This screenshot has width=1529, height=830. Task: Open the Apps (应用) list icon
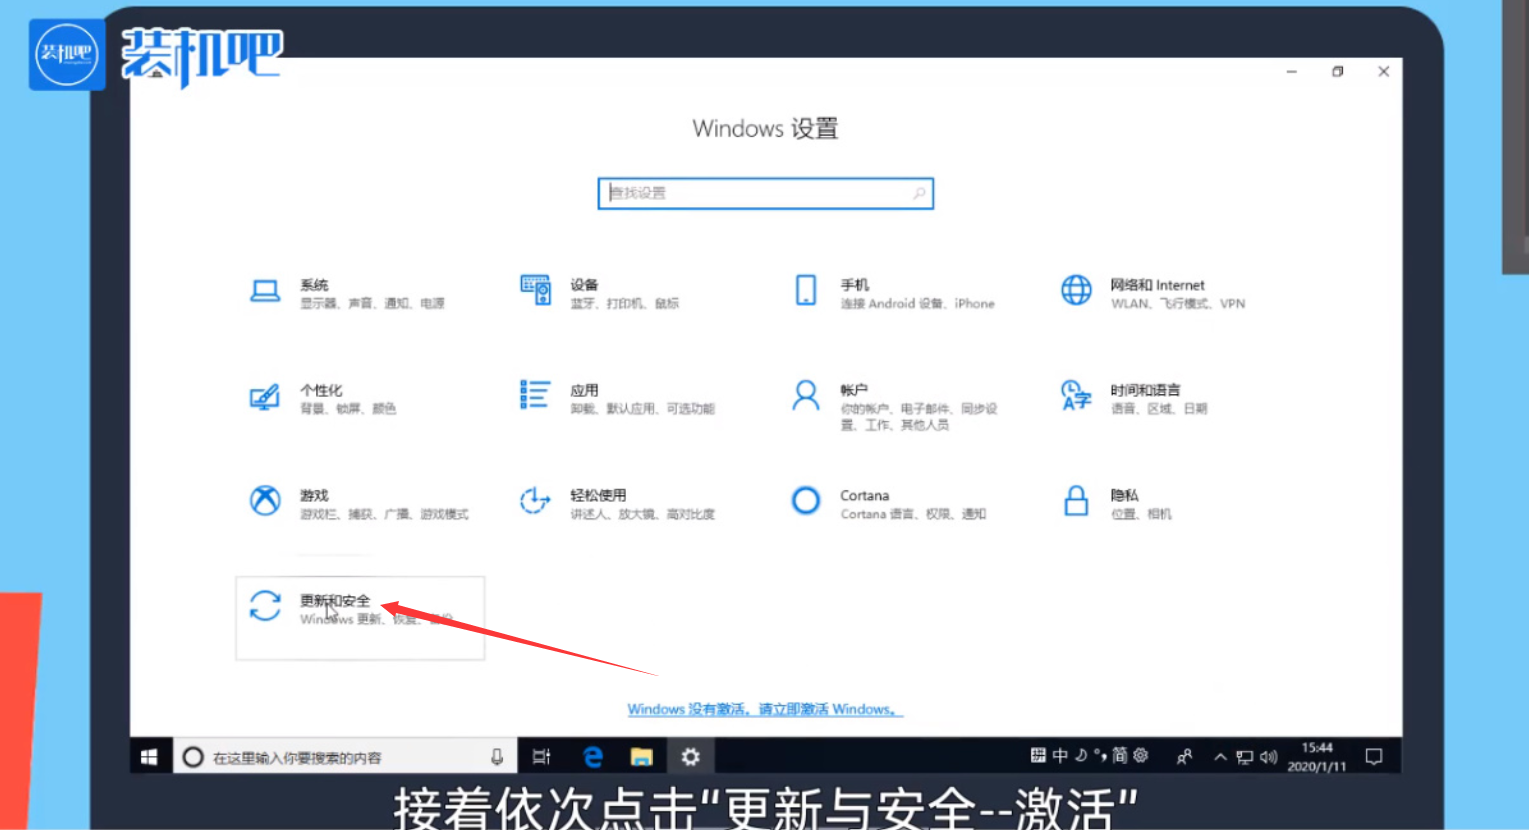[535, 395]
